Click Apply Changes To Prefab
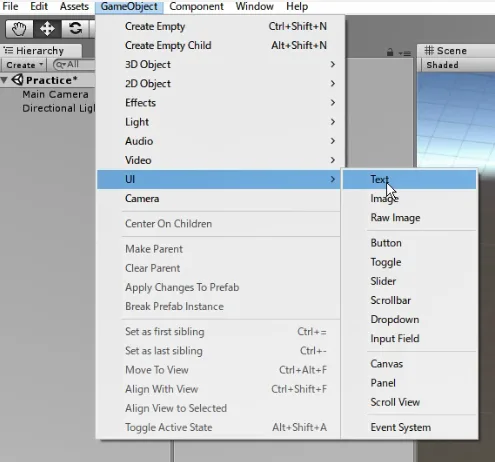Screen dimensions: 495x462 (x=219, y=287)
